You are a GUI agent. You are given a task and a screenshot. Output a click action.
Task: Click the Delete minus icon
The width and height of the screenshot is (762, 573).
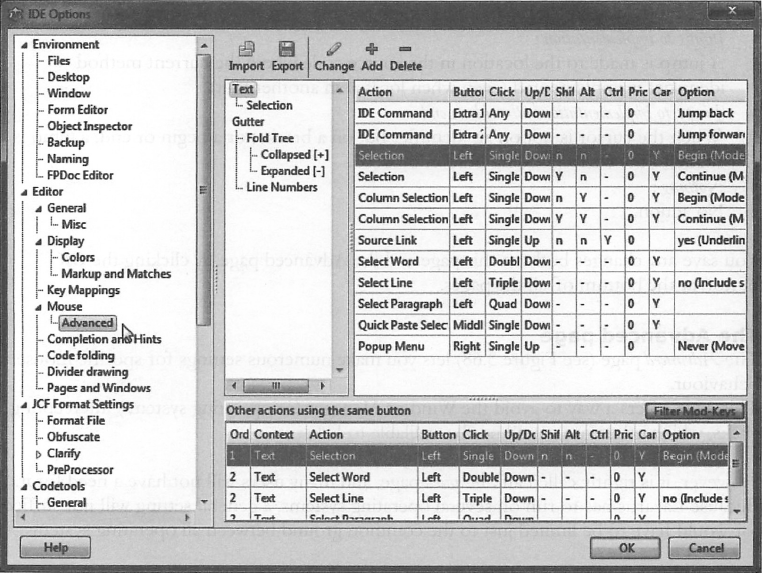tap(405, 49)
